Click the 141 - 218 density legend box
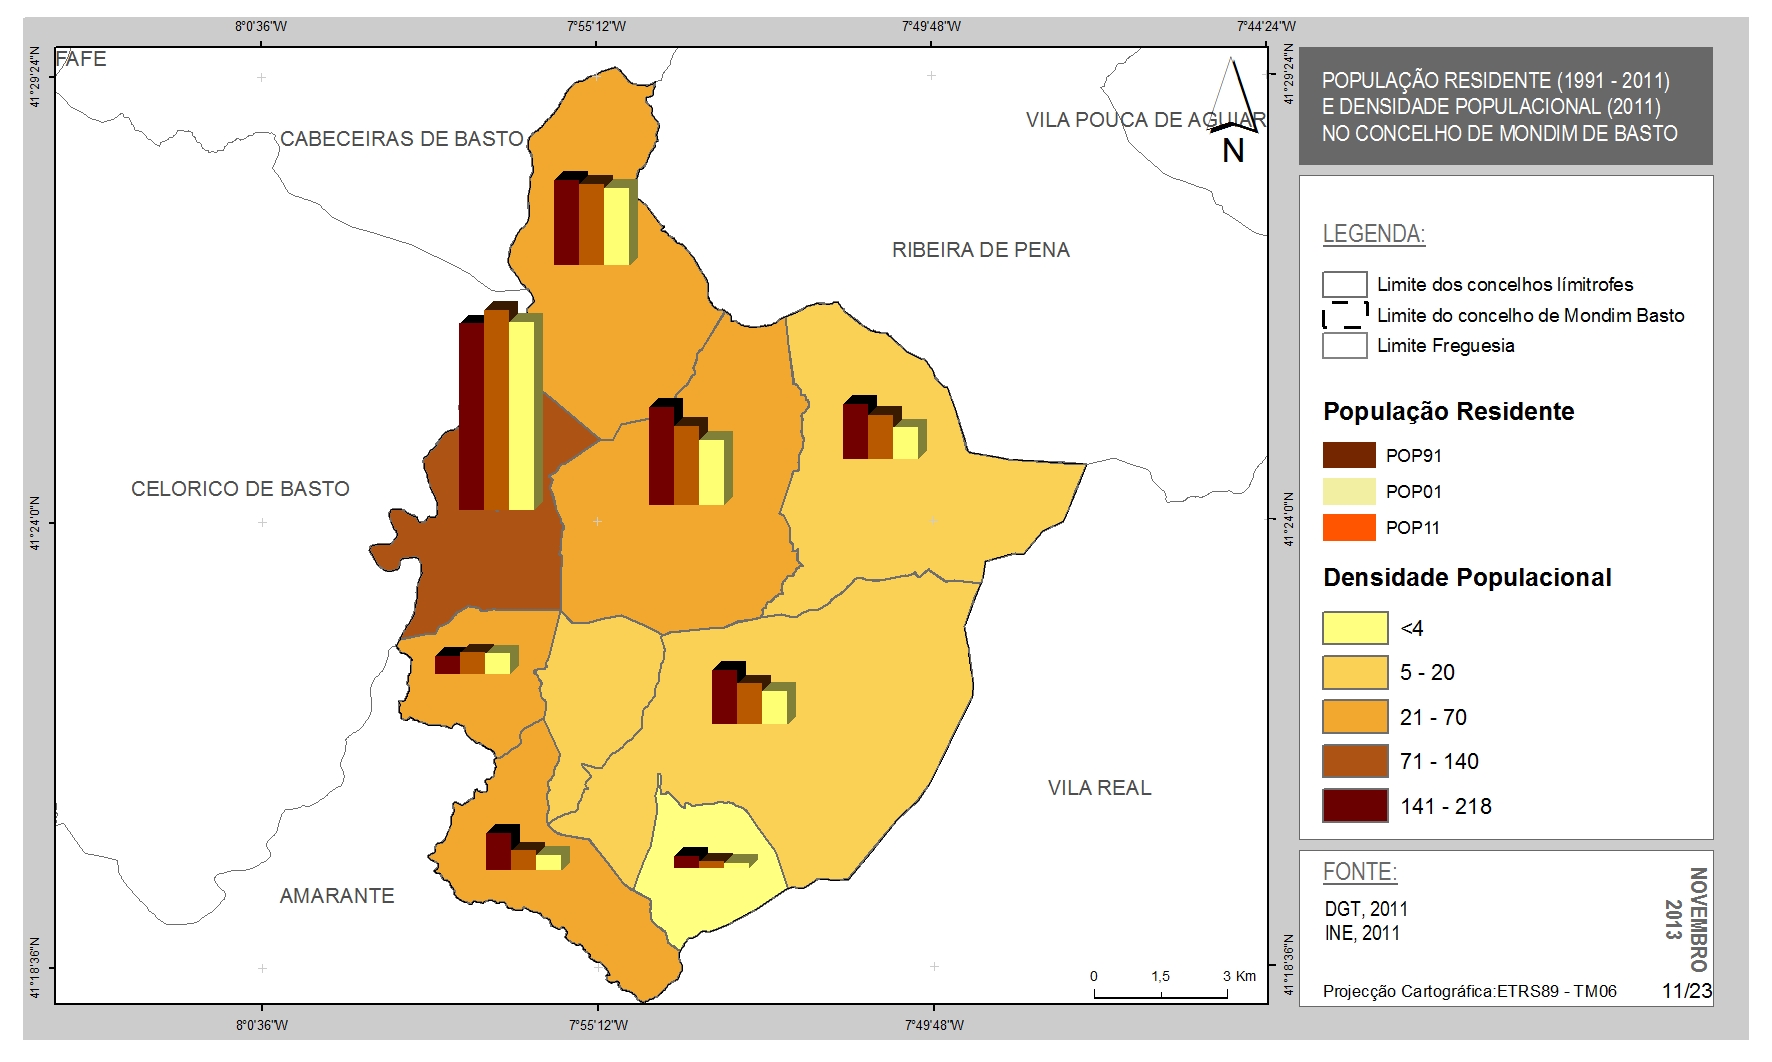Screen dimensions: 1772x1062 [1355, 806]
